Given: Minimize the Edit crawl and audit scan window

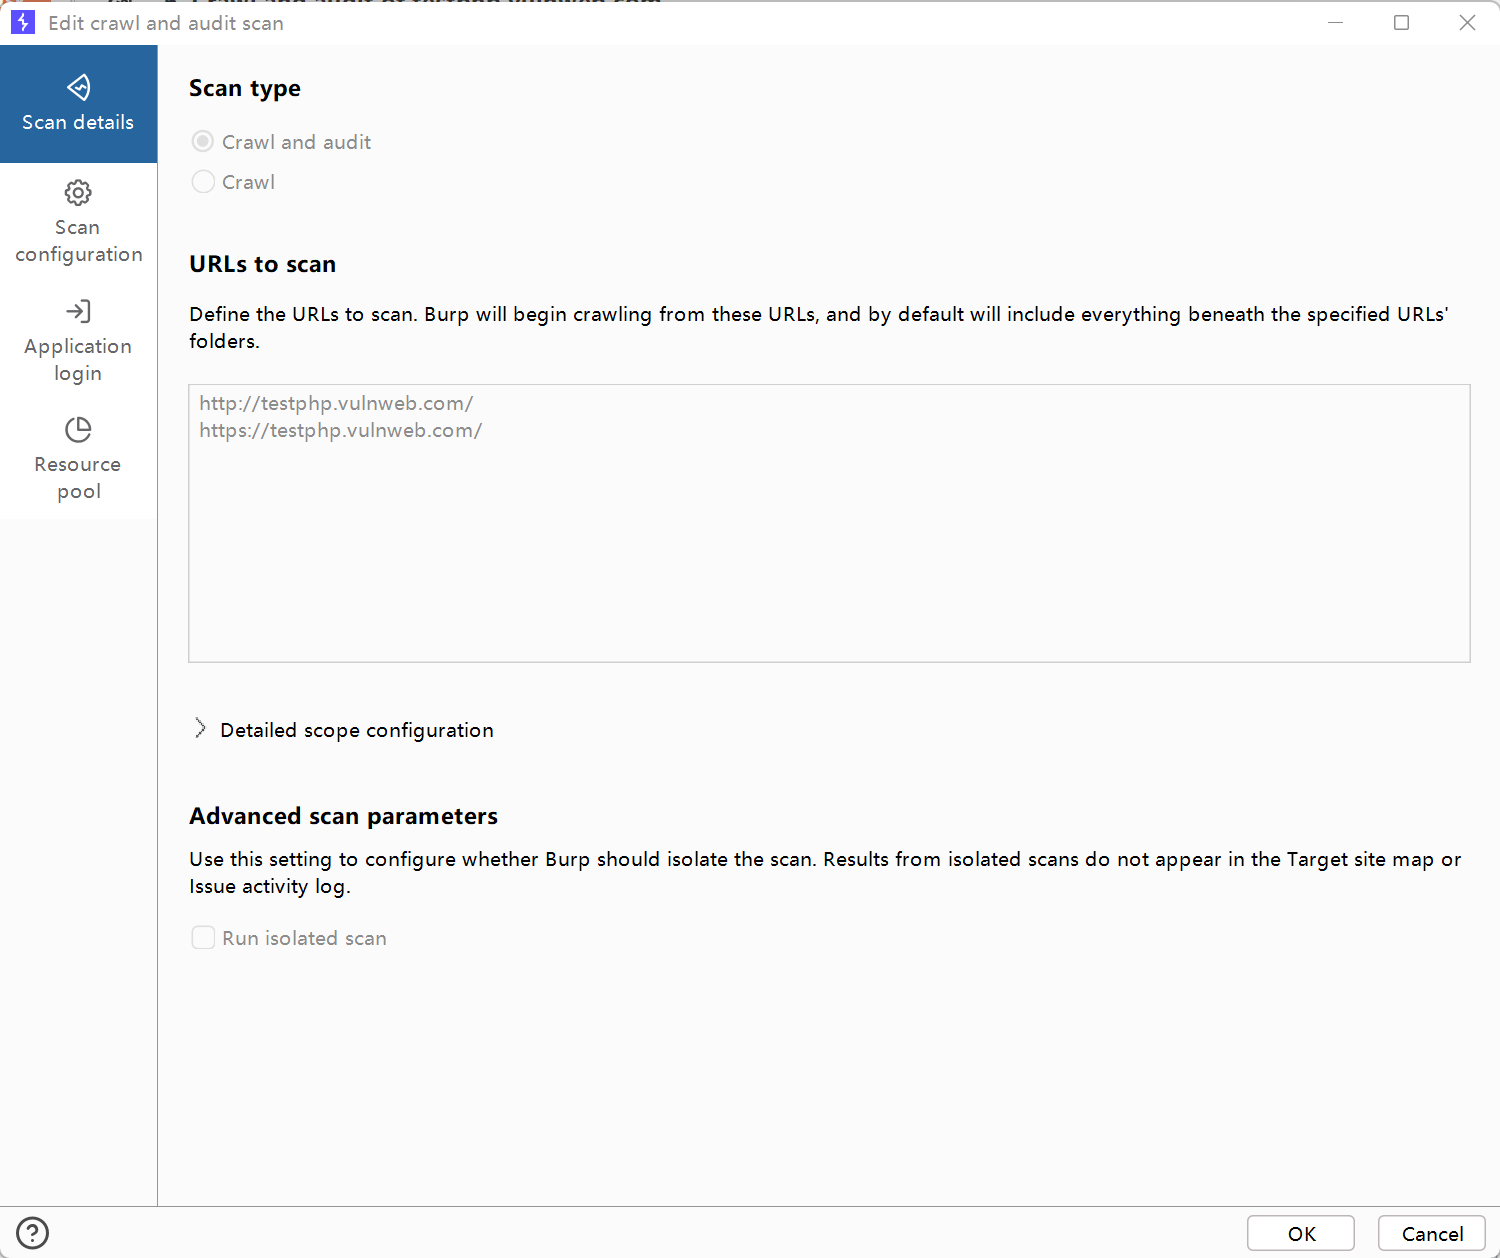Looking at the screenshot, I should click(x=1335, y=22).
